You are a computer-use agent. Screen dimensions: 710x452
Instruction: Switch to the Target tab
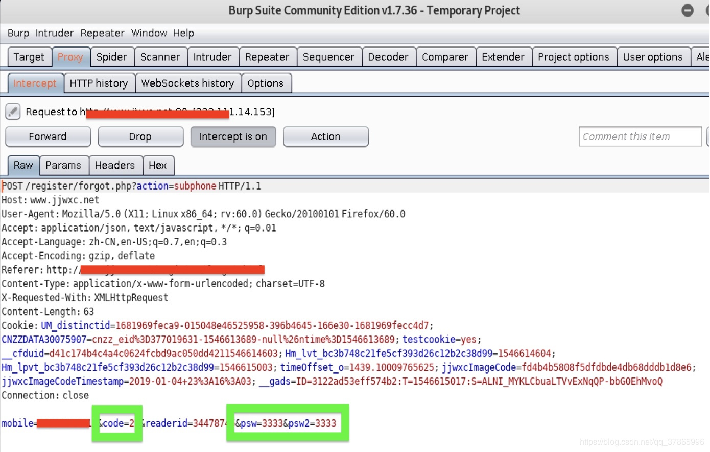tap(29, 57)
